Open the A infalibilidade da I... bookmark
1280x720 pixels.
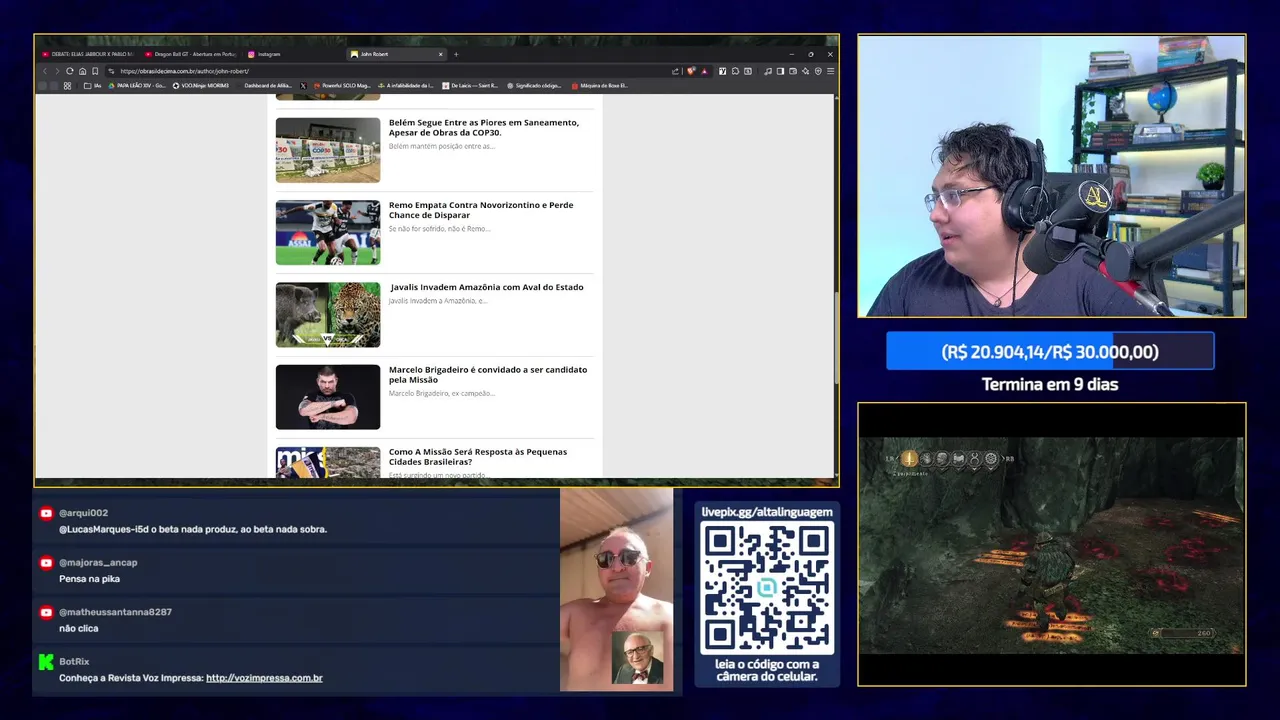coord(406,86)
